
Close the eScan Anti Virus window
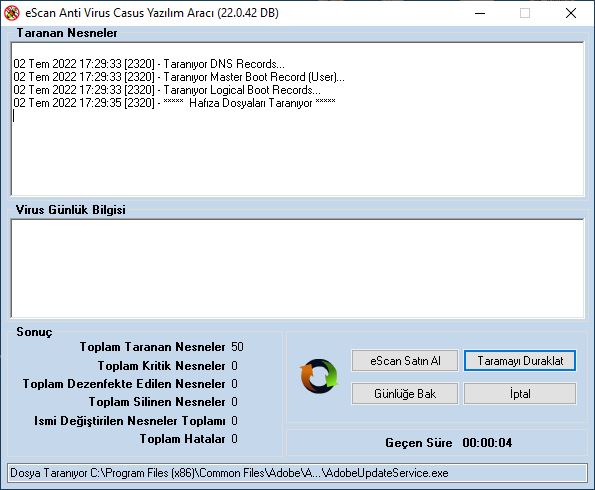pos(571,13)
